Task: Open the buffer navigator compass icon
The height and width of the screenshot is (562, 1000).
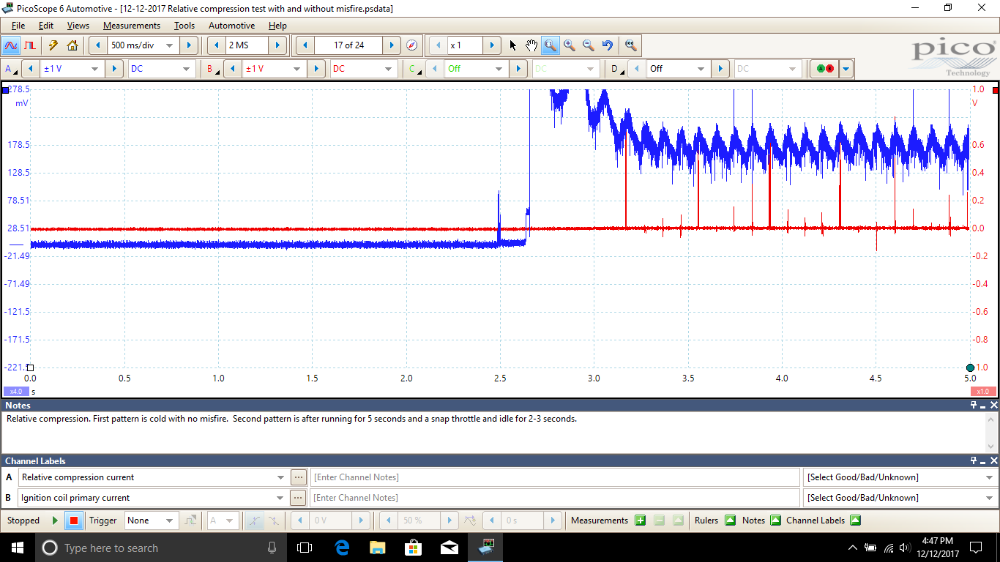Action: point(411,45)
